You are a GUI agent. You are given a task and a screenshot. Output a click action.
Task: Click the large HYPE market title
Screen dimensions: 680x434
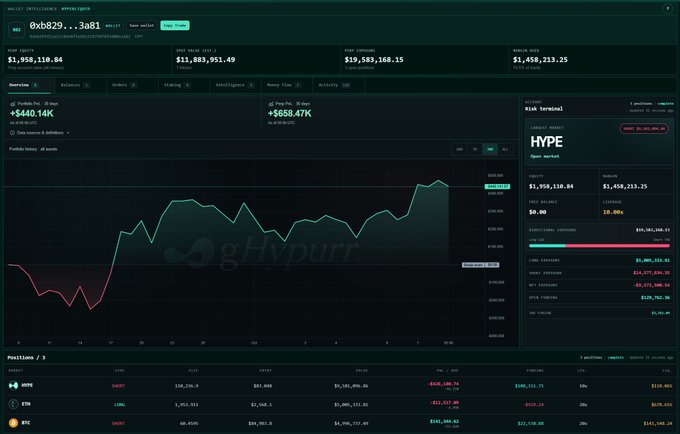pyautogui.click(x=546, y=142)
